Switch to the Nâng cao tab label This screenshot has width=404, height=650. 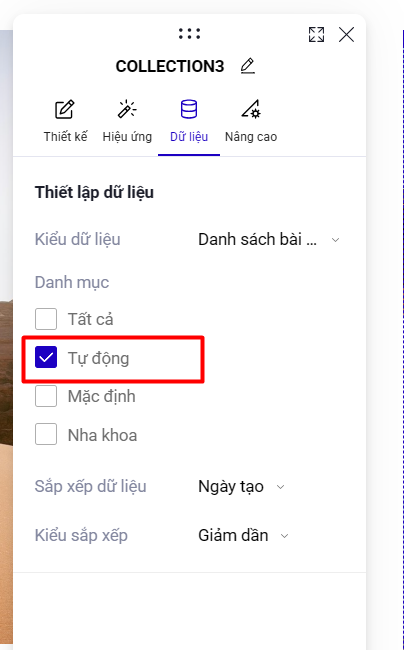[251, 137]
